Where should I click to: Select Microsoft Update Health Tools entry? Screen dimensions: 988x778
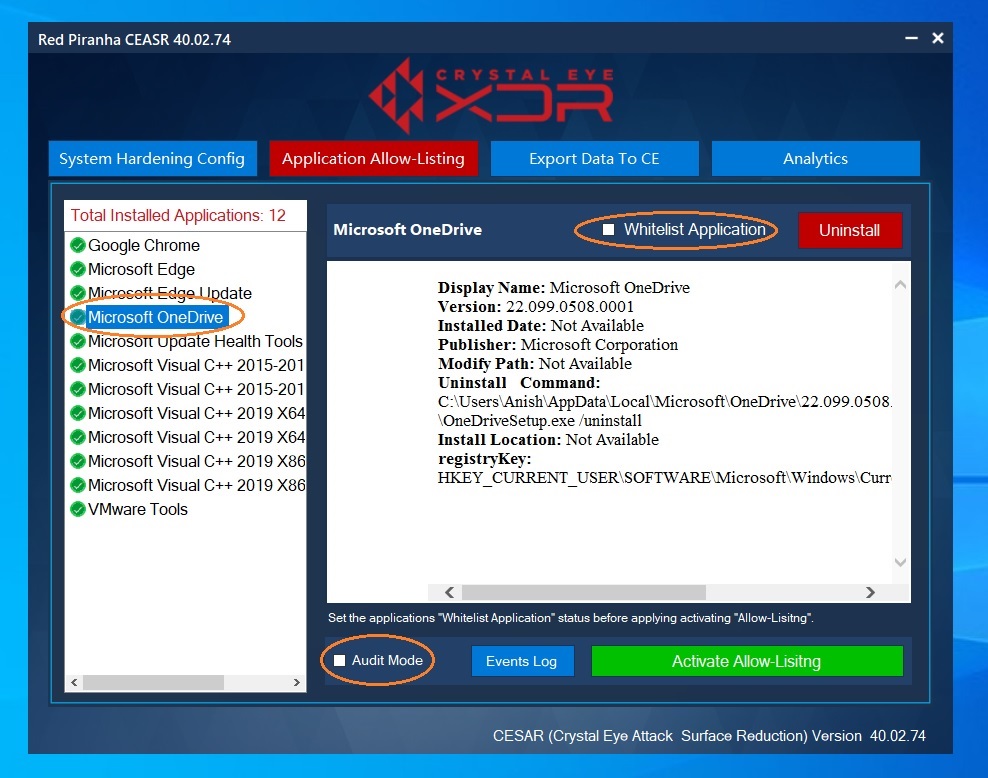pyautogui.click(x=195, y=341)
